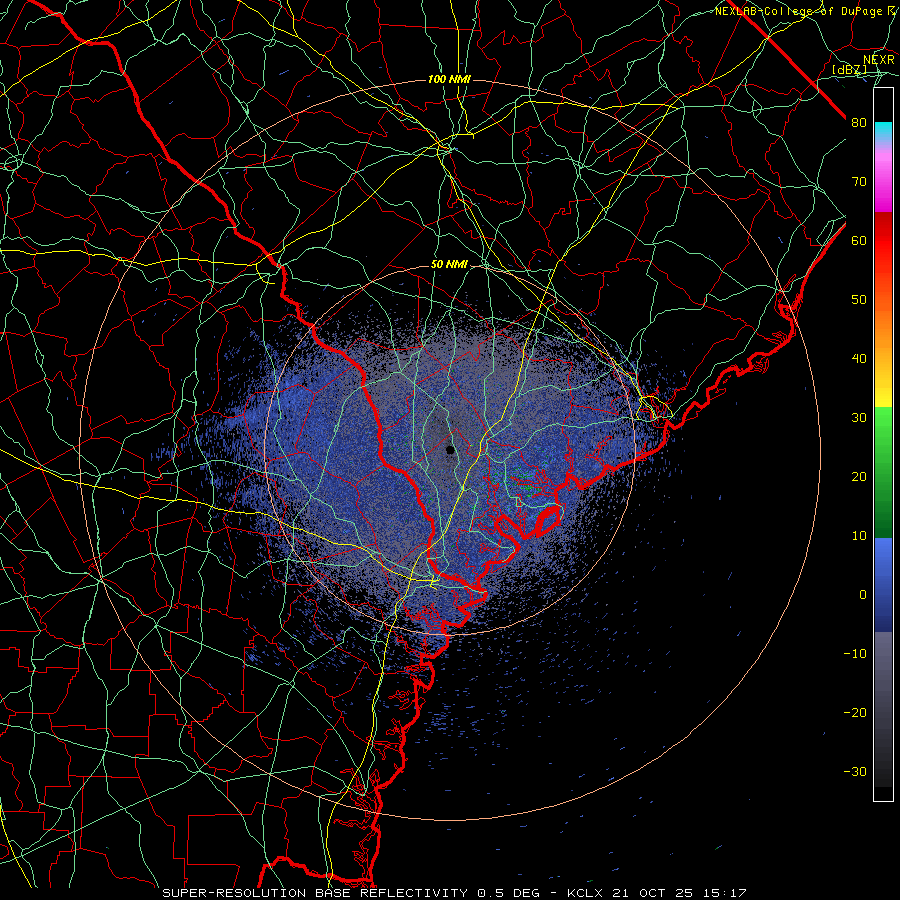Click the green segment of the color bar
Image resolution: width=900 pixels, height=900 pixels.
pyautogui.click(x=883, y=472)
